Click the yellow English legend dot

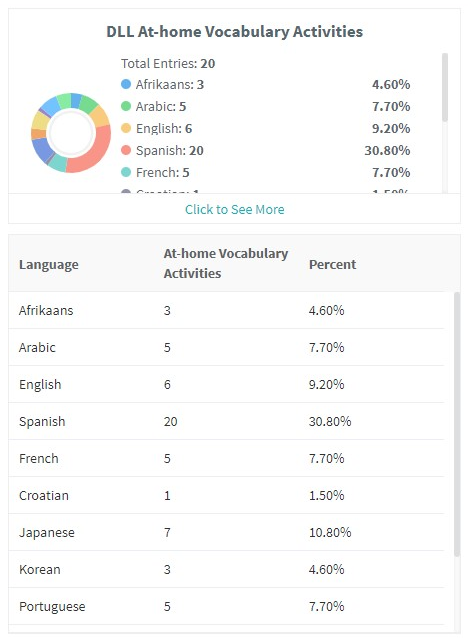[126, 128]
